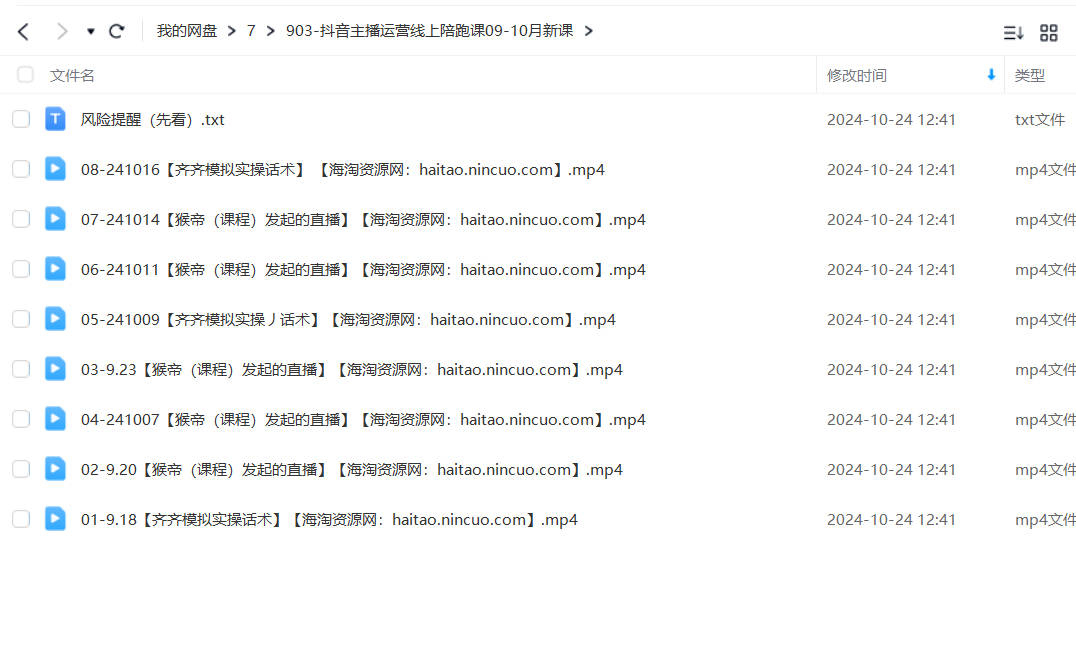
Task: Open folder 7 in the breadcrumb
Action: (x=251, y=31)
